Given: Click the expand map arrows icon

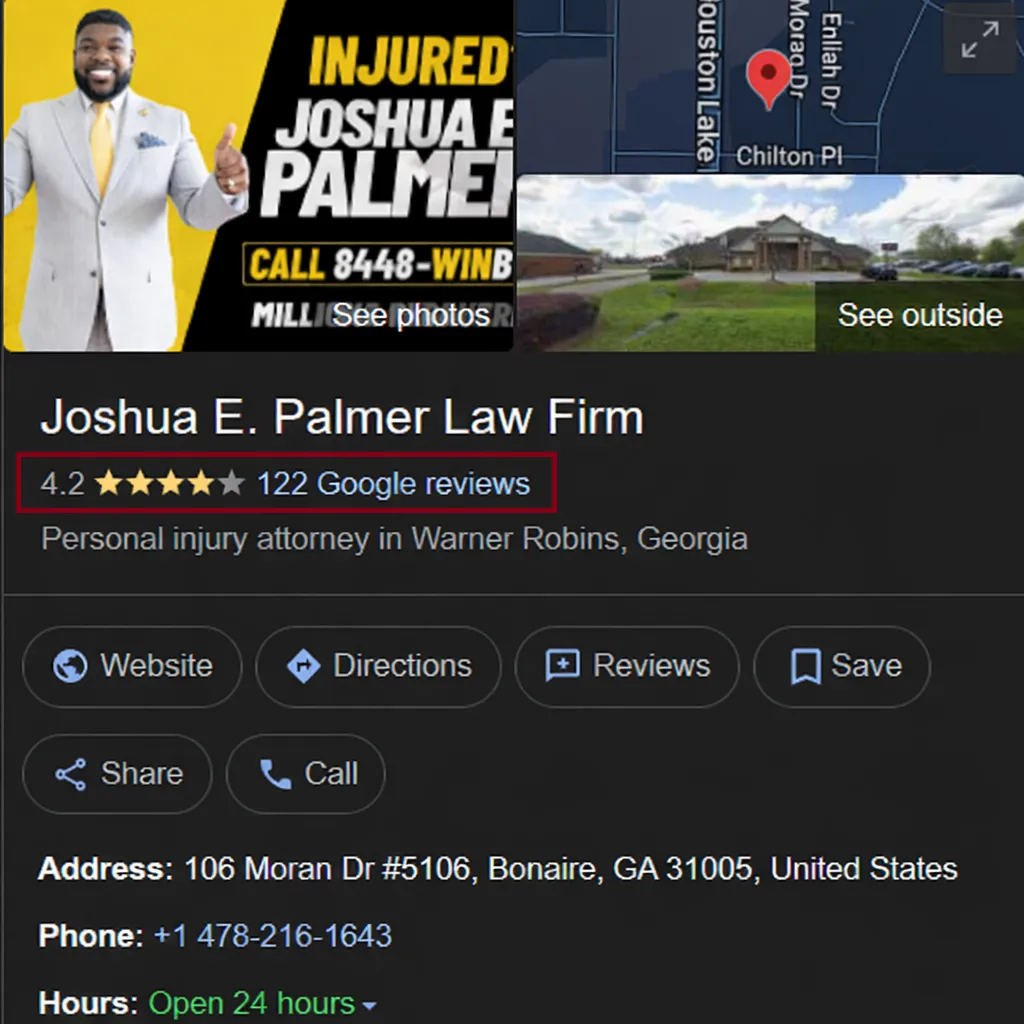Looking at the screenshot, I should pos(980,40).
